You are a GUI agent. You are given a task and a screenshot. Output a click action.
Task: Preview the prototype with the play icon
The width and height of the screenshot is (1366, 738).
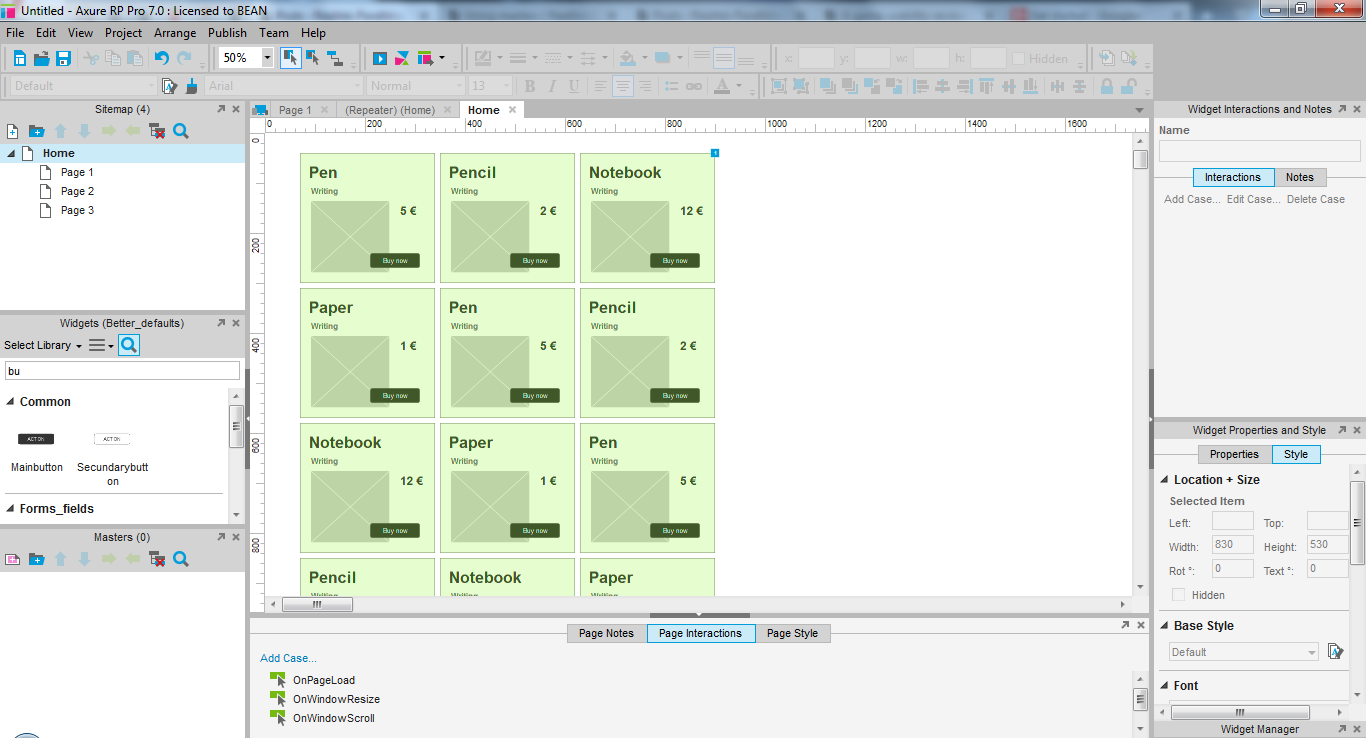point(380,58)
